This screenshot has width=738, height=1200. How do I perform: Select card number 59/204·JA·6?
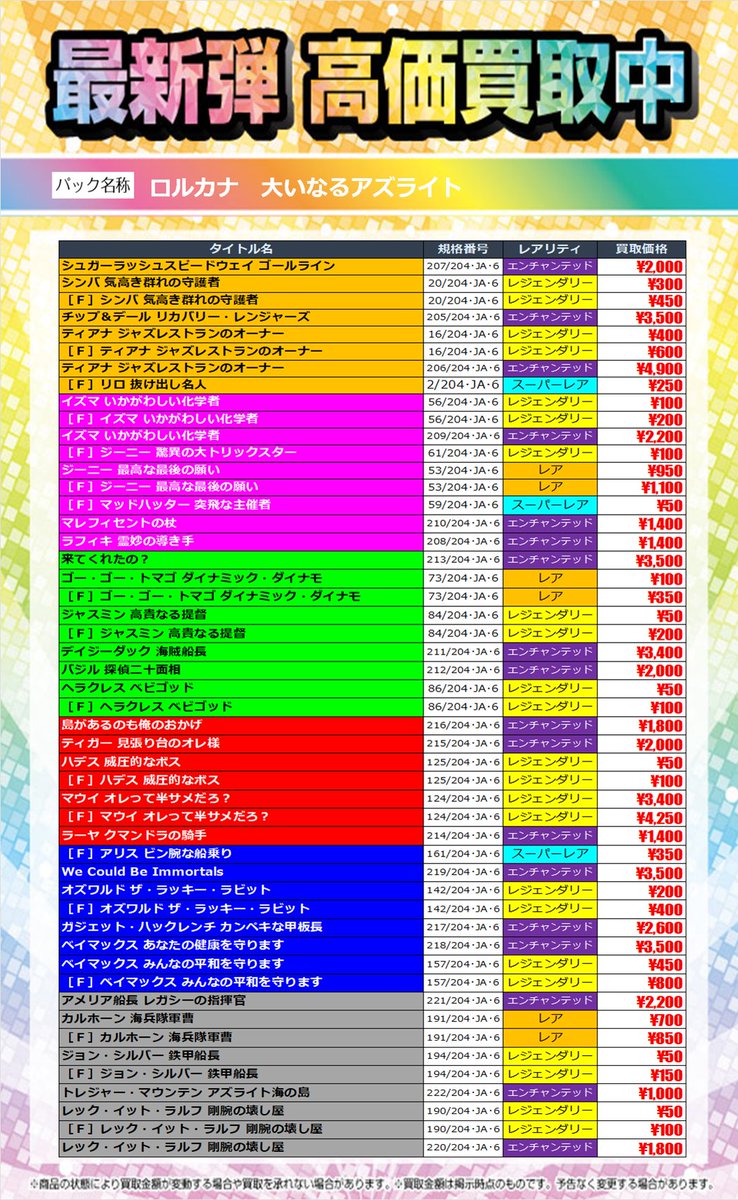point(463,504)
